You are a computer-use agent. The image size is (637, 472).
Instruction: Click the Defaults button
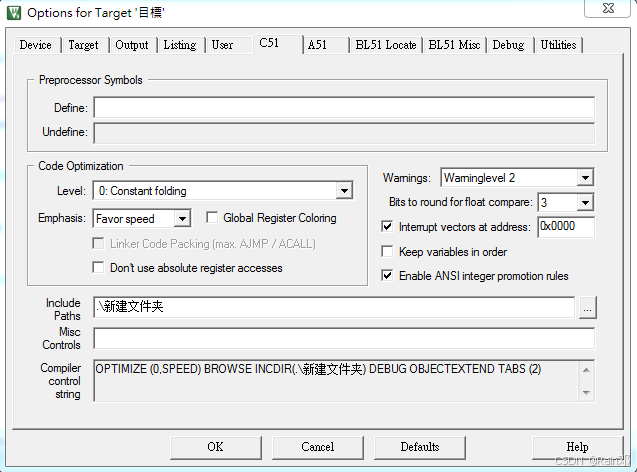click(420, 447)
